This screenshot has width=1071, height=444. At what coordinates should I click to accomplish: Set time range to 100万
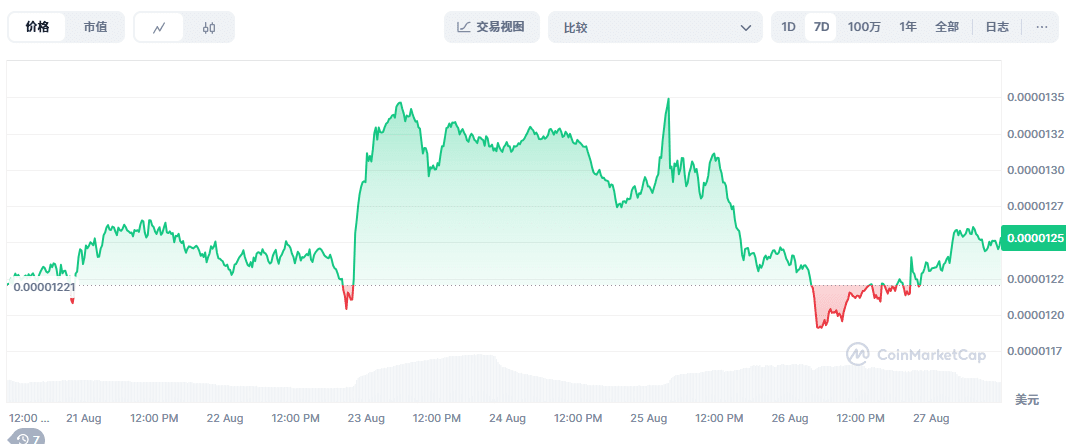(864, 27)
